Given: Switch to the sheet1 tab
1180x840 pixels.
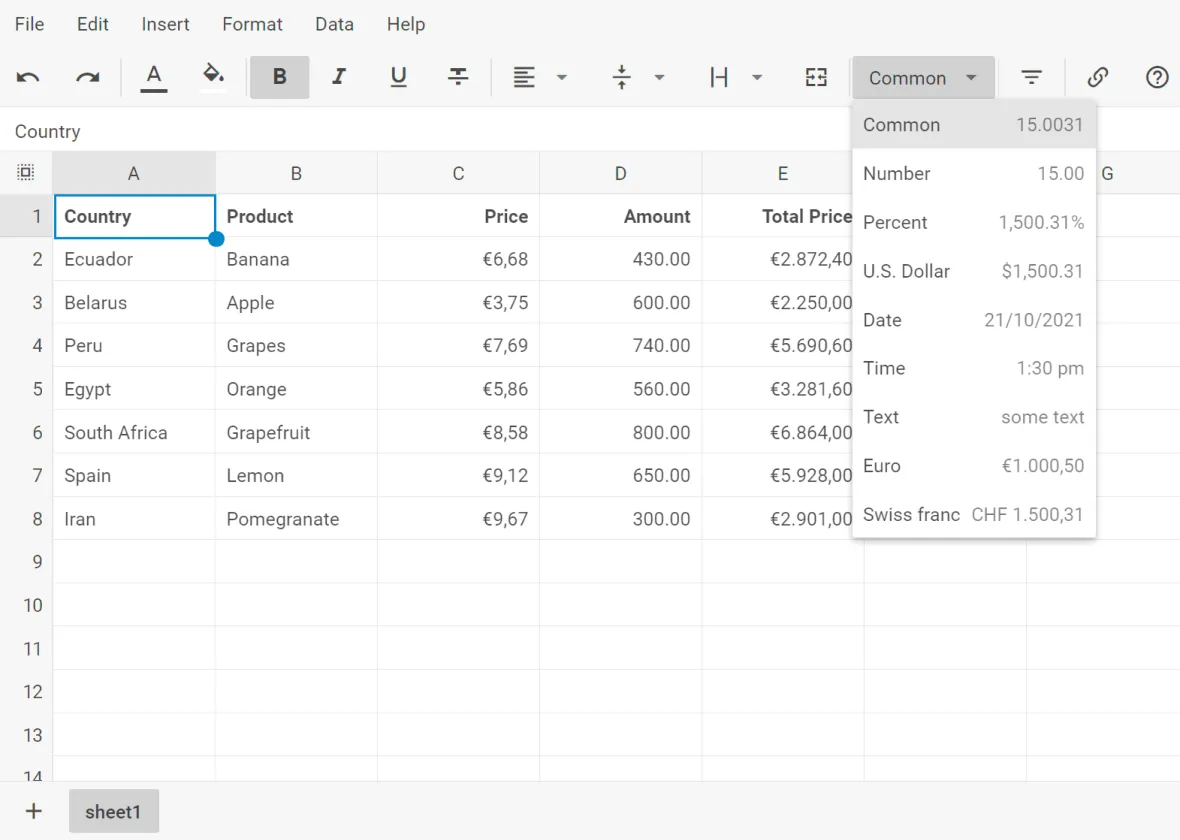Looking at the screenshot, I should pos(113,811).
